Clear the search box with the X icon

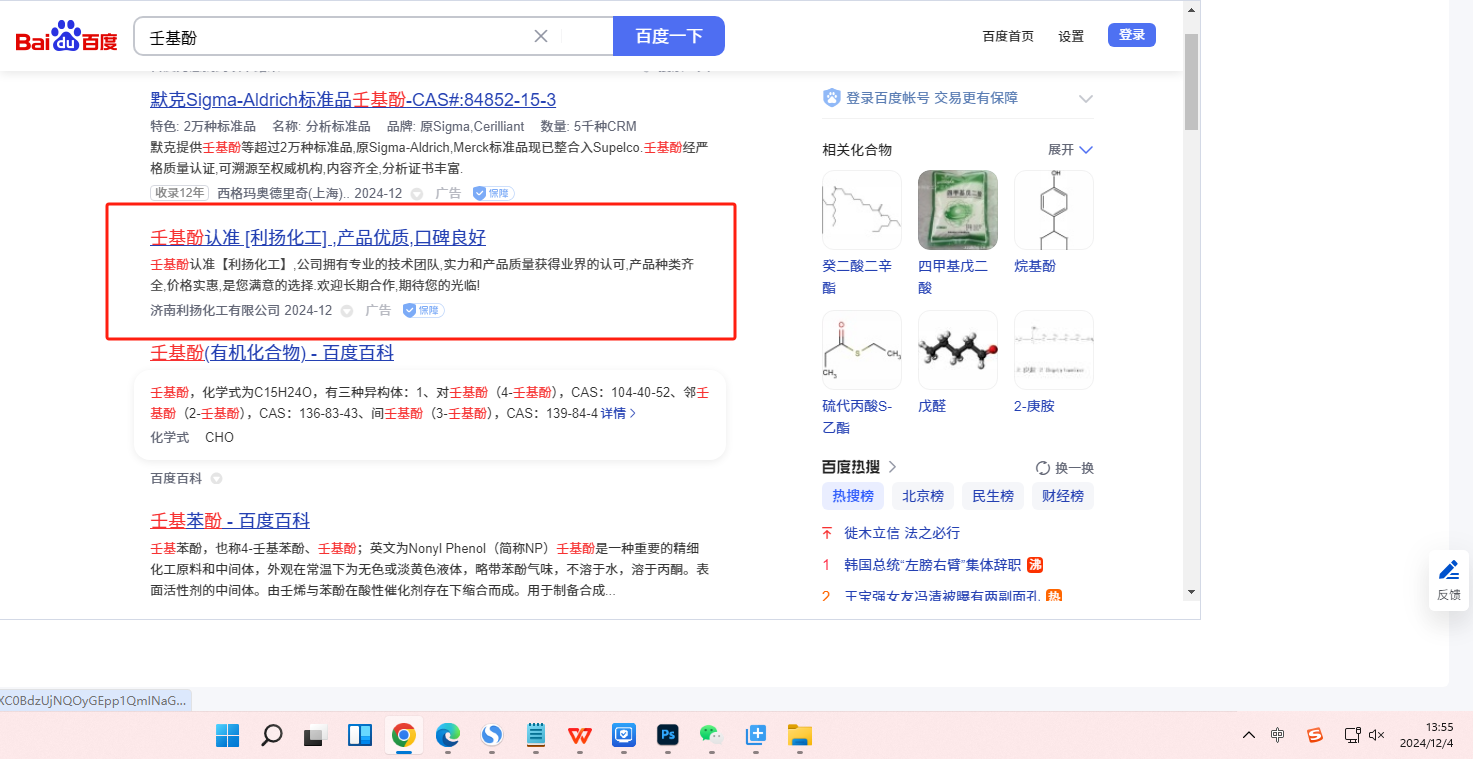pos(541,36)
